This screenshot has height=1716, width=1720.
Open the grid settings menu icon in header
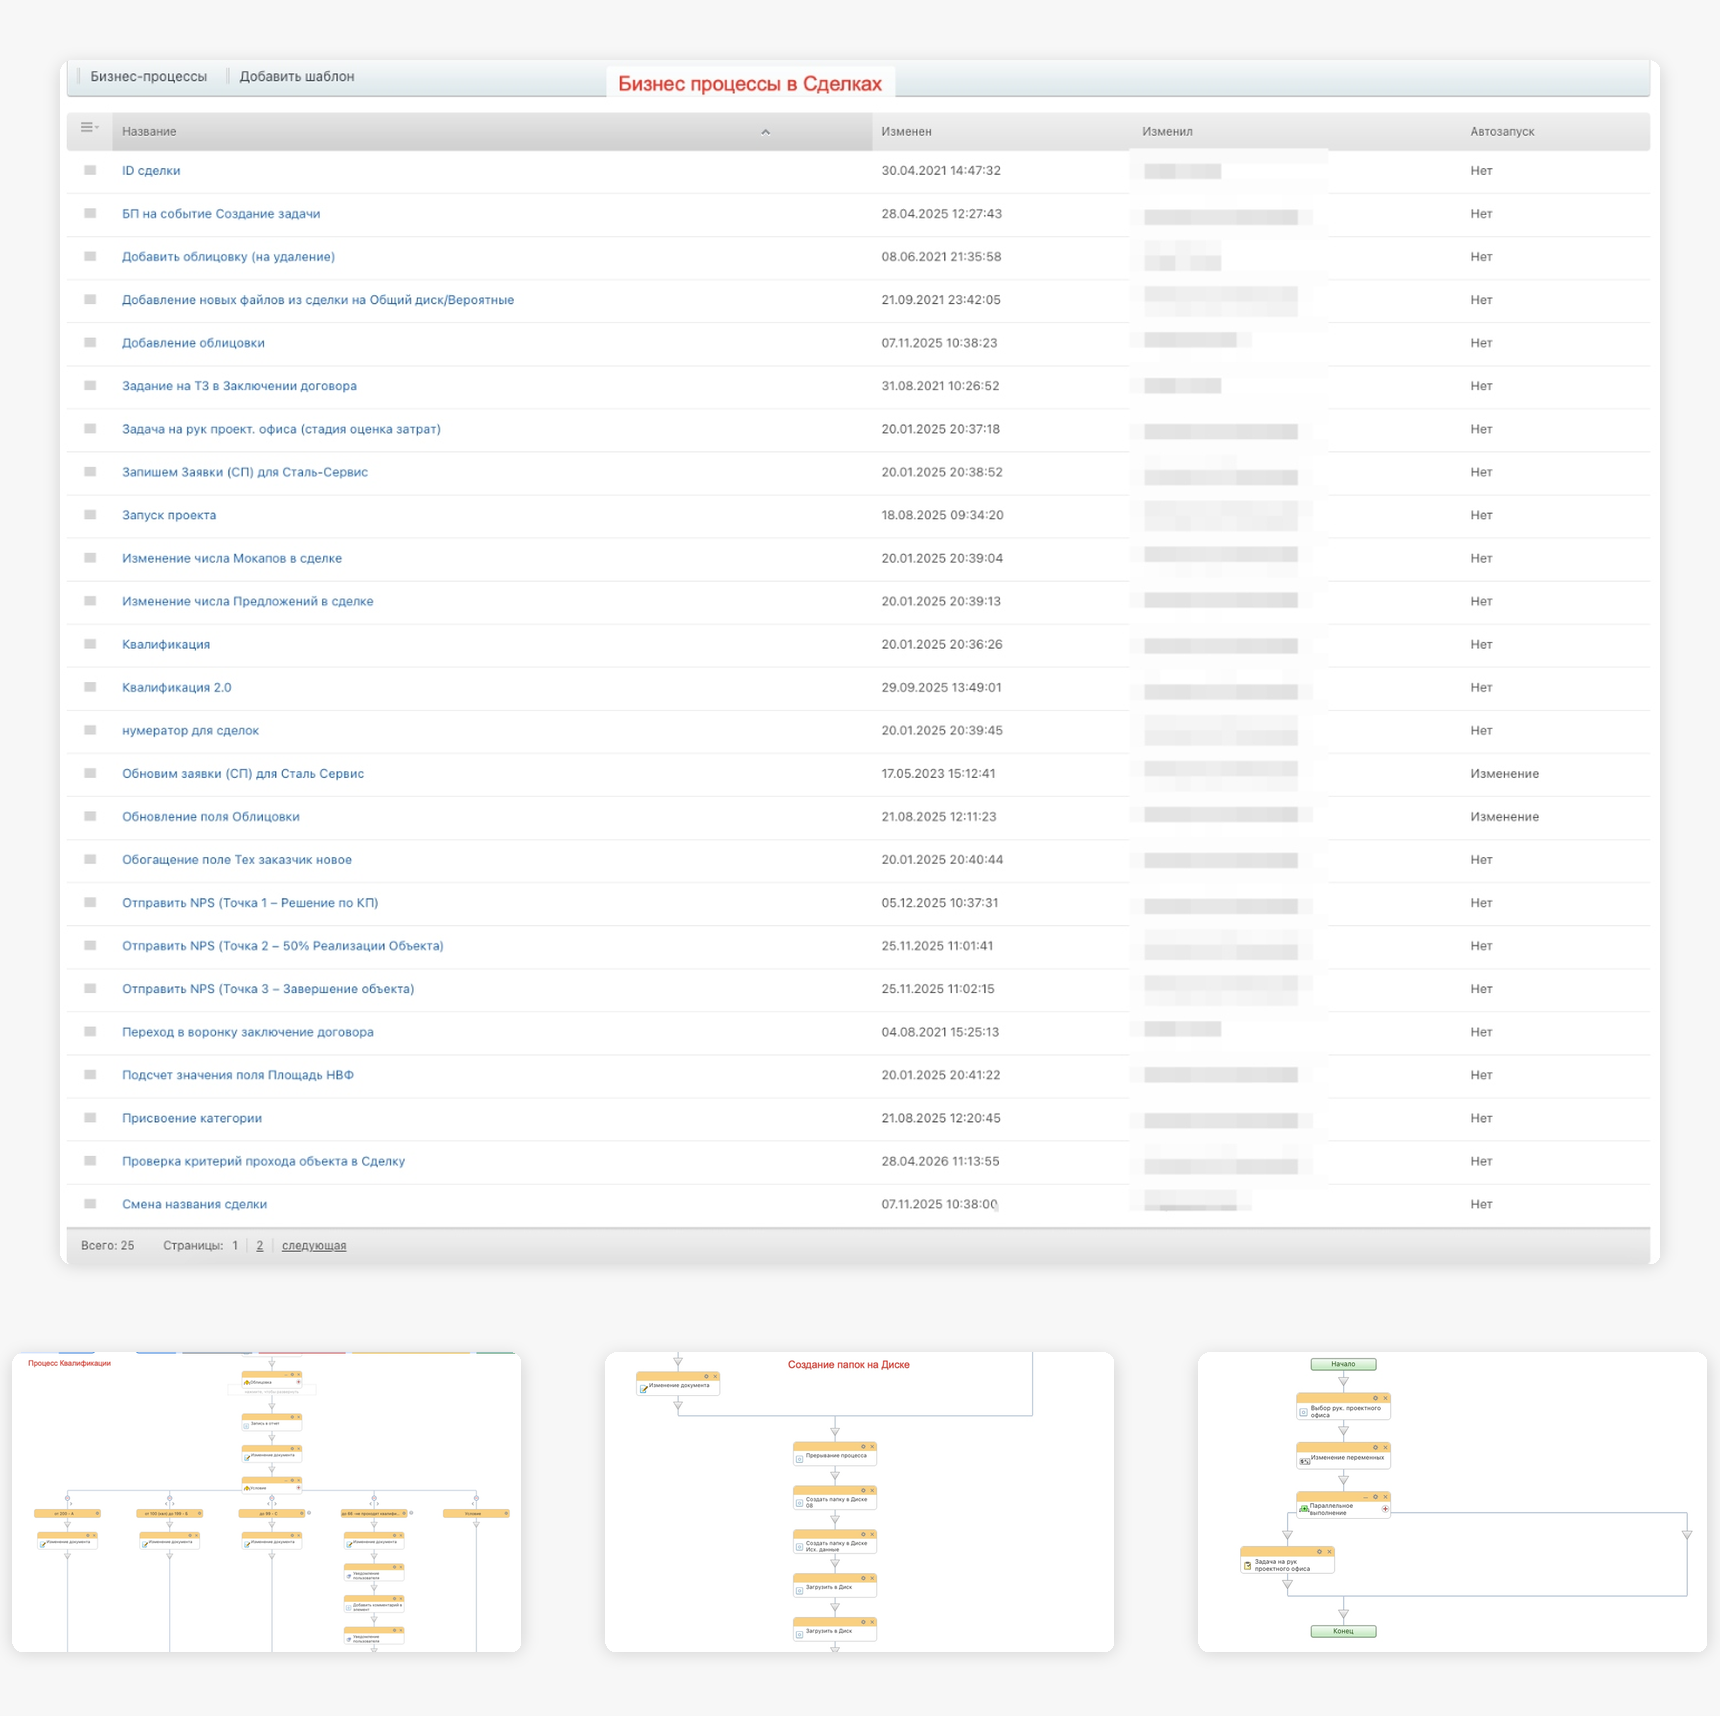tap(89, 128)
